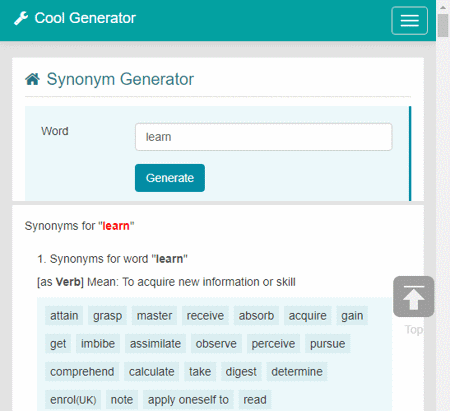Focus the Word input field containing learn
This screenshot has width=450, height=411.
pyautogui.click(x=263, y=137)
